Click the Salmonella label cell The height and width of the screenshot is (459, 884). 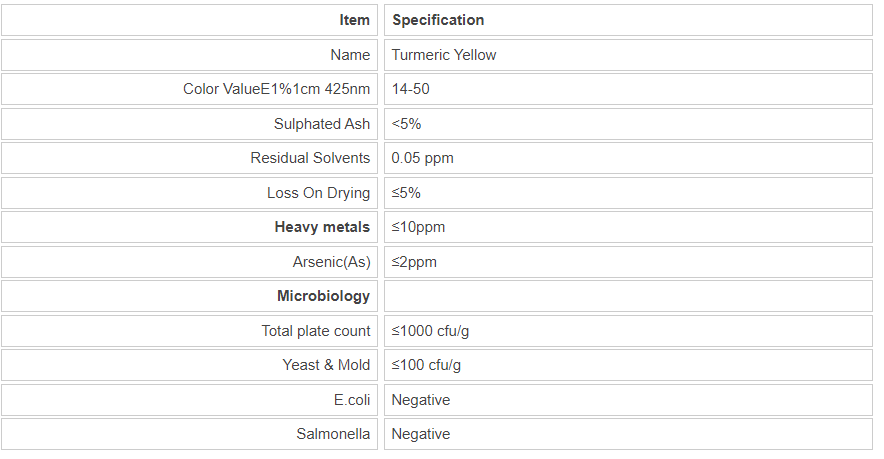[x=333, y=434]
